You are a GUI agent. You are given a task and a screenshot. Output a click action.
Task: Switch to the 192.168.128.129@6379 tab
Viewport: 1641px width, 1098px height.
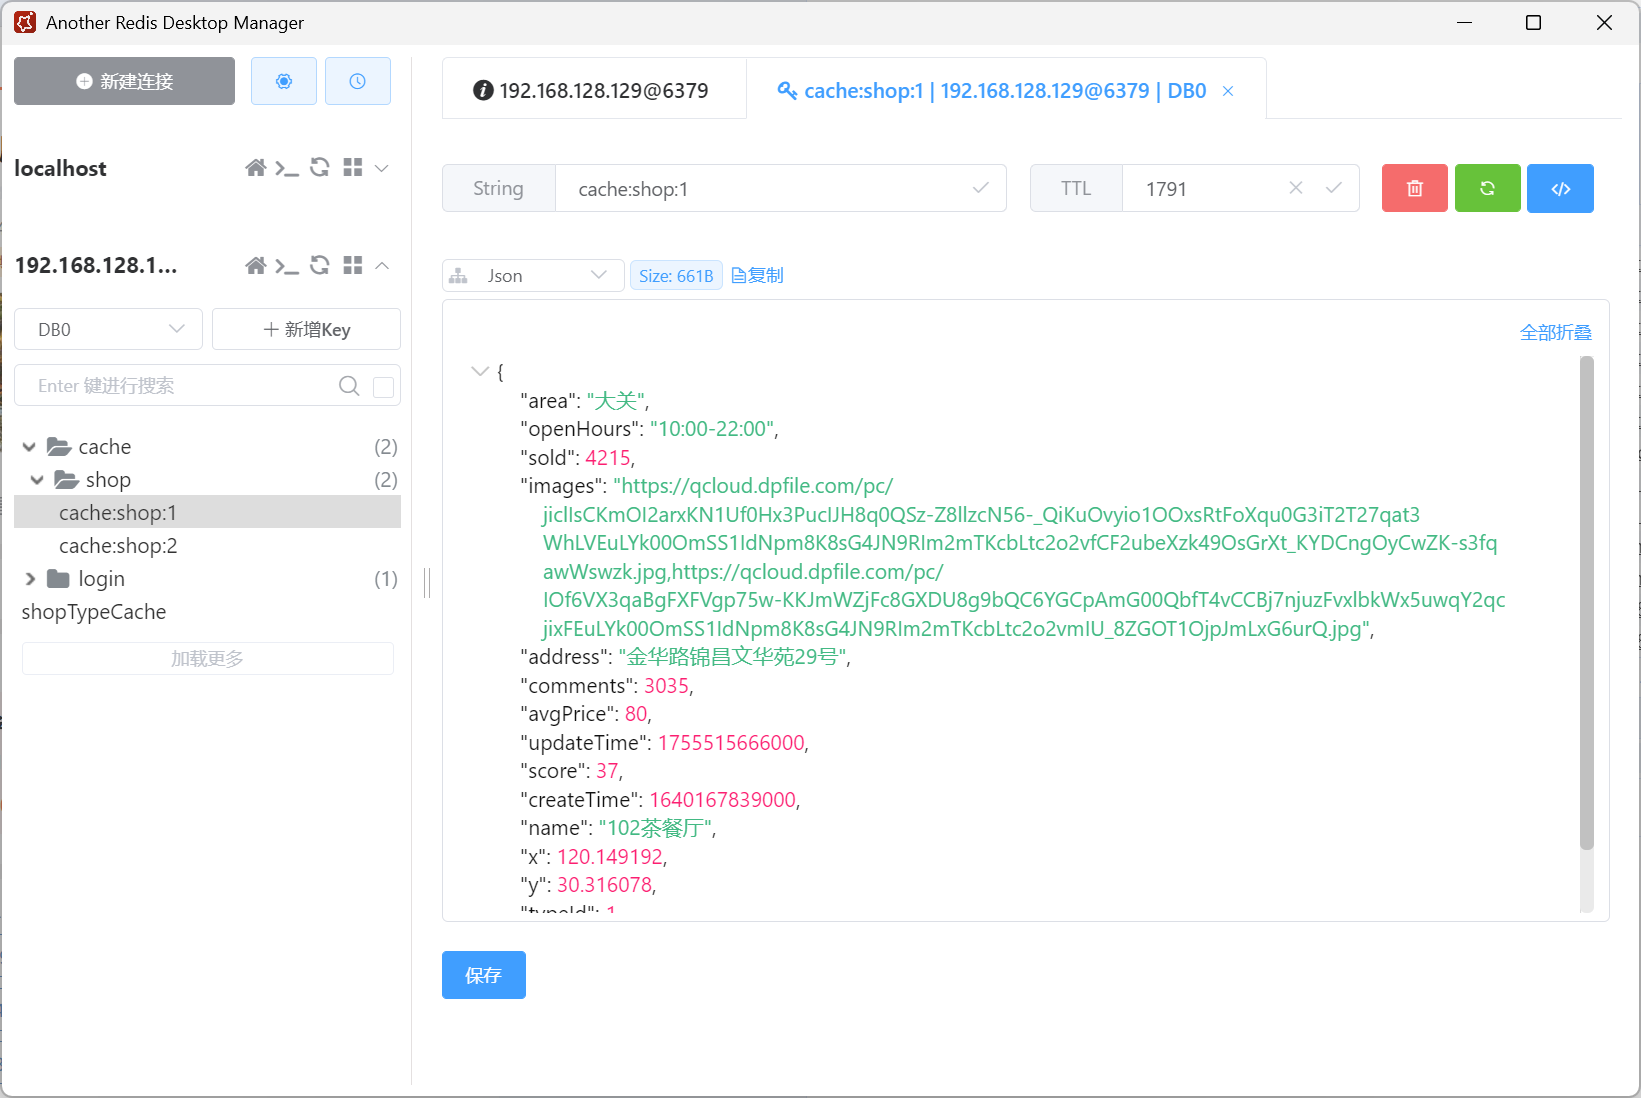pyautogui.click(x=594, y=91)
